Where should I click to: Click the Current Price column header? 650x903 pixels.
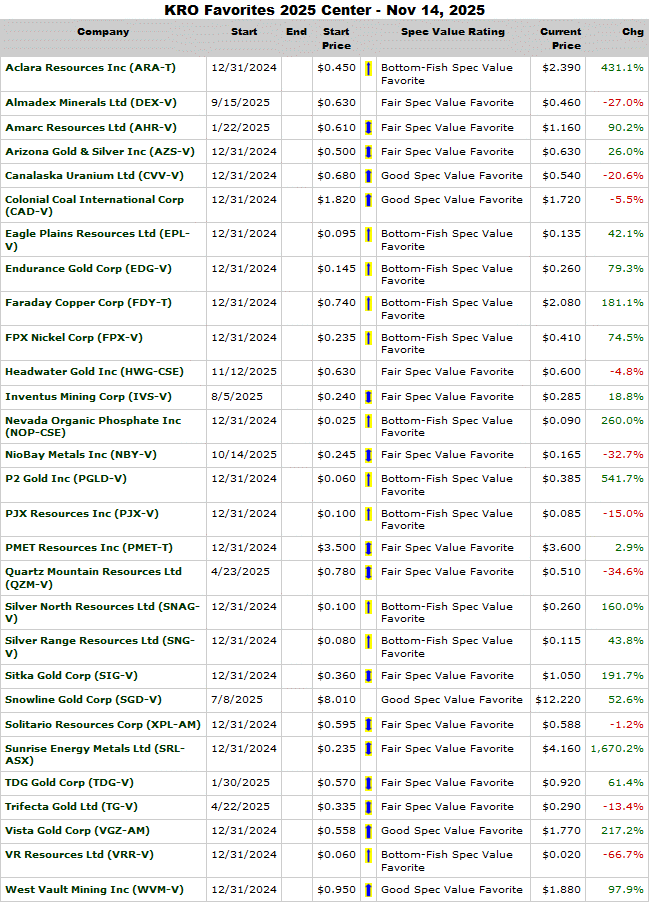click(x=560, y=39)
